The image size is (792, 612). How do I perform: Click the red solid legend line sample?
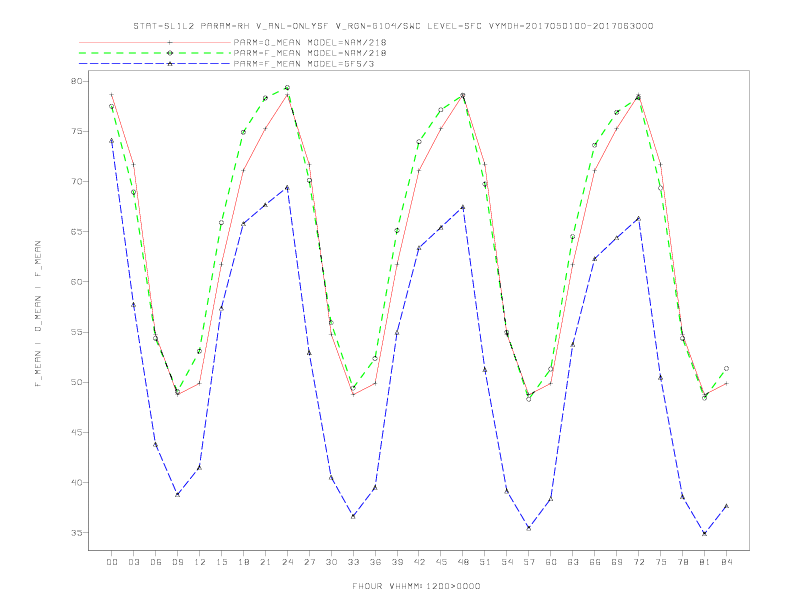[155, 42]
